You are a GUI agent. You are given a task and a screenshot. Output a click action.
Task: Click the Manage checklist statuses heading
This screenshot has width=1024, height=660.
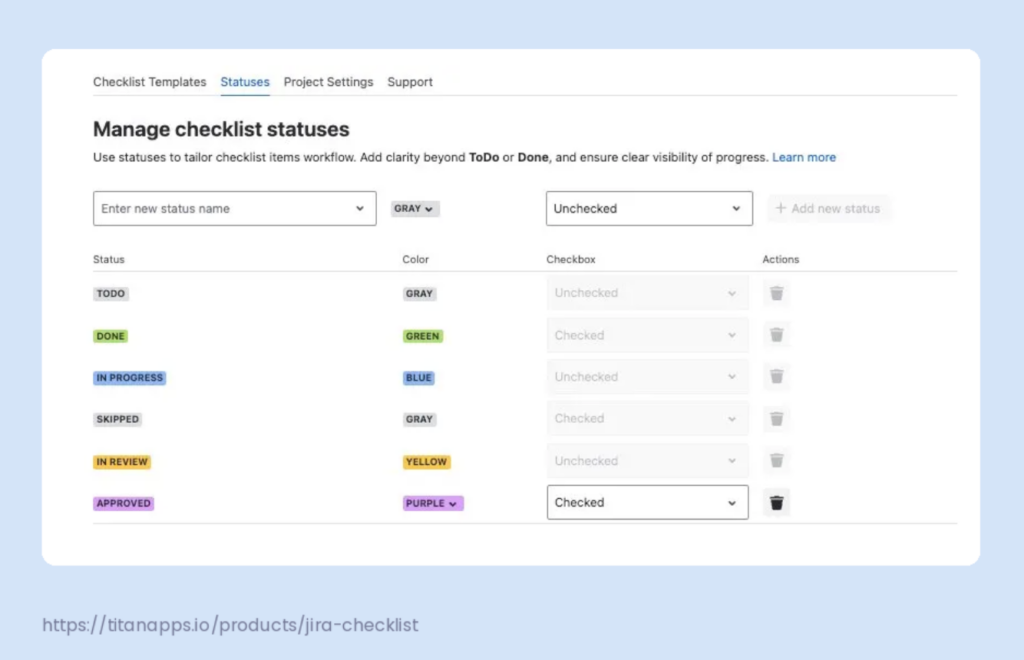tap(221, 129)
